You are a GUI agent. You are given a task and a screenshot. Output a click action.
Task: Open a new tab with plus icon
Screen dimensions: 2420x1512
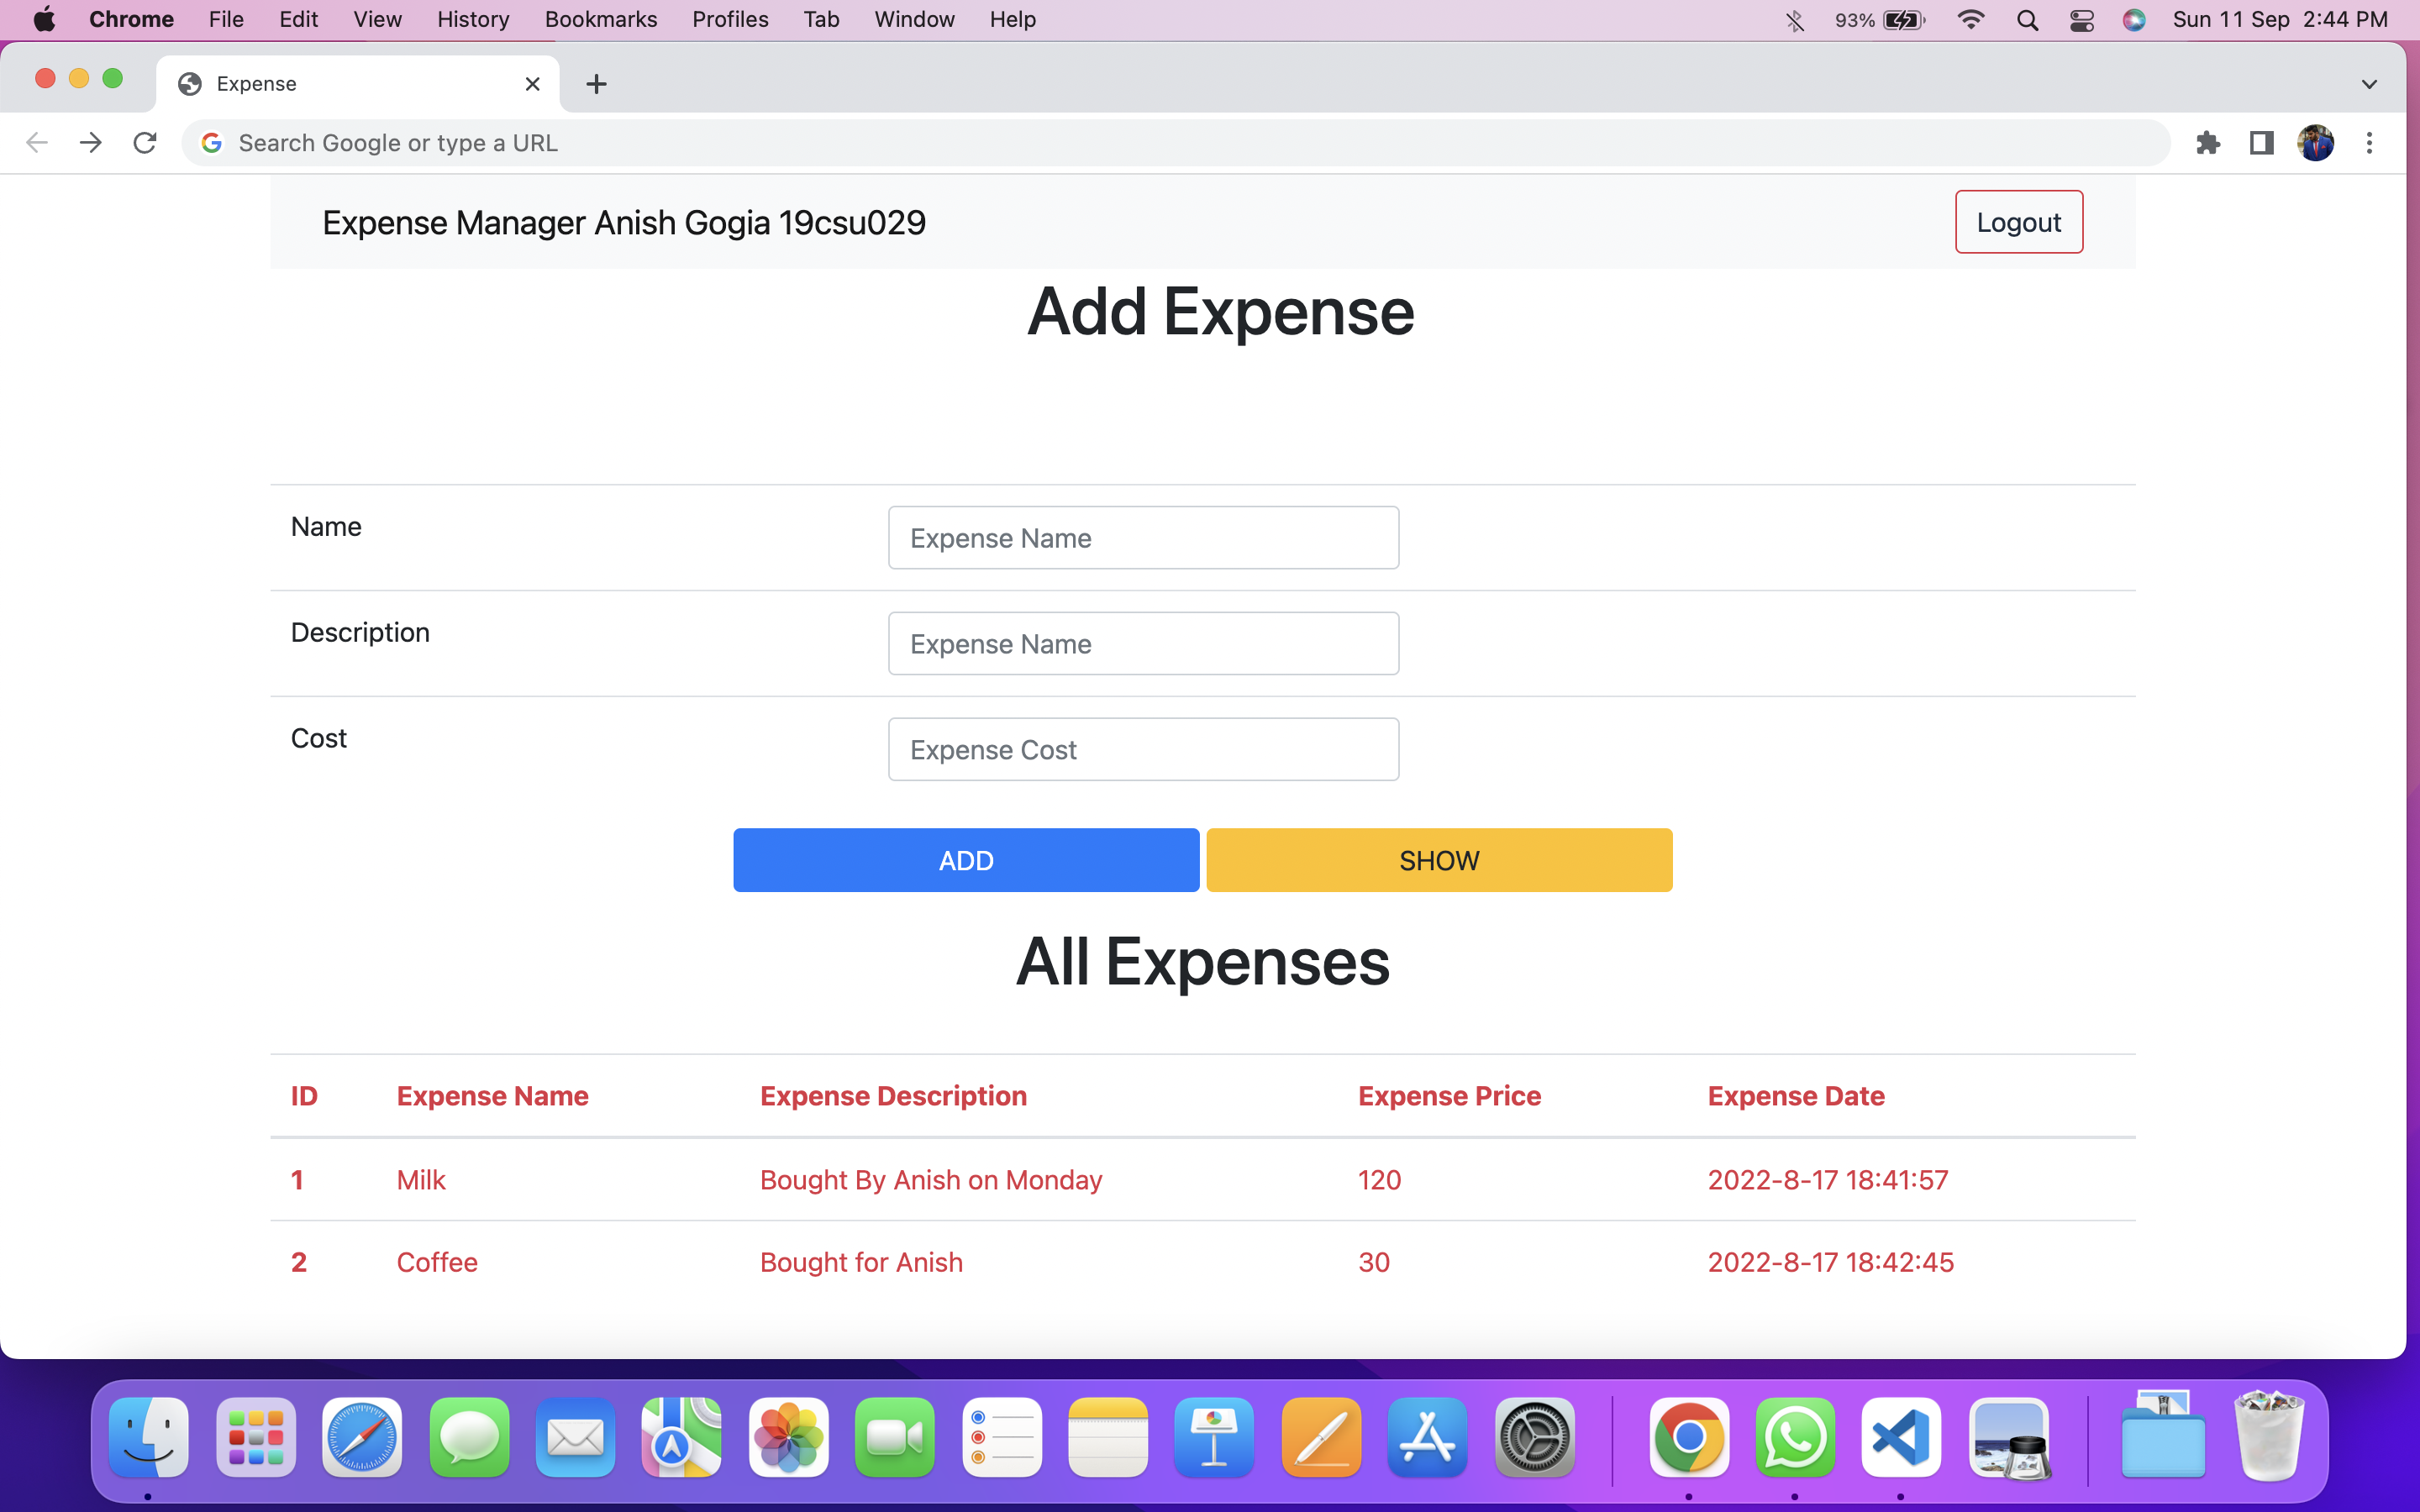click(x=597, y=84)
